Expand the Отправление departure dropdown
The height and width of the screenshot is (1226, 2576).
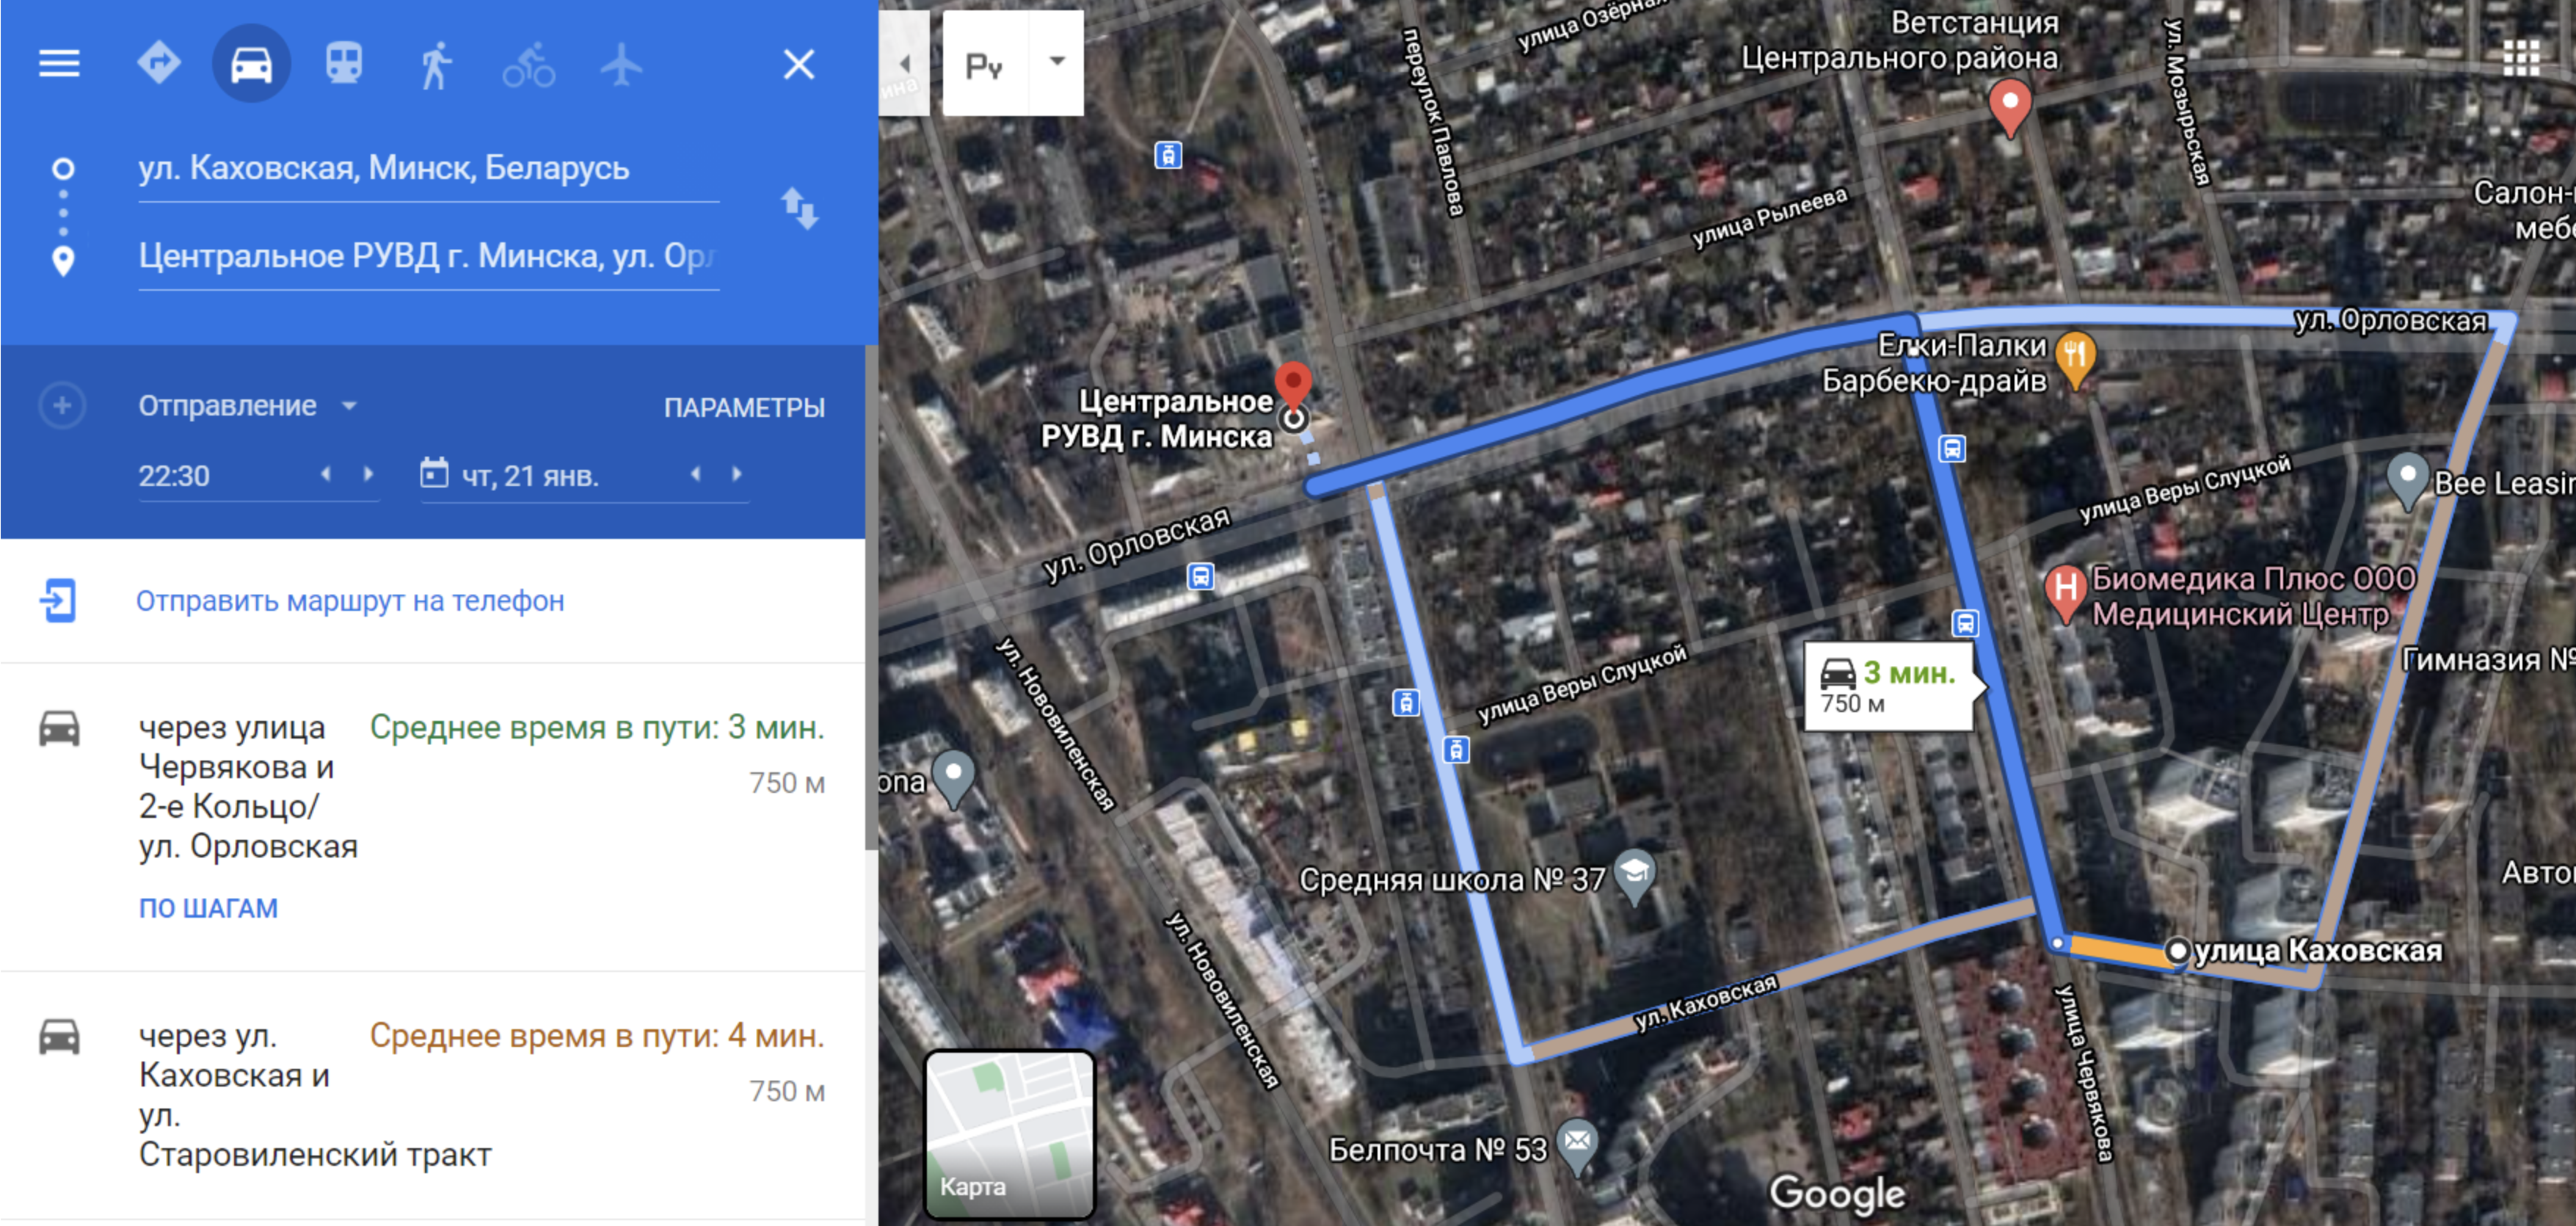coord(247,406)
